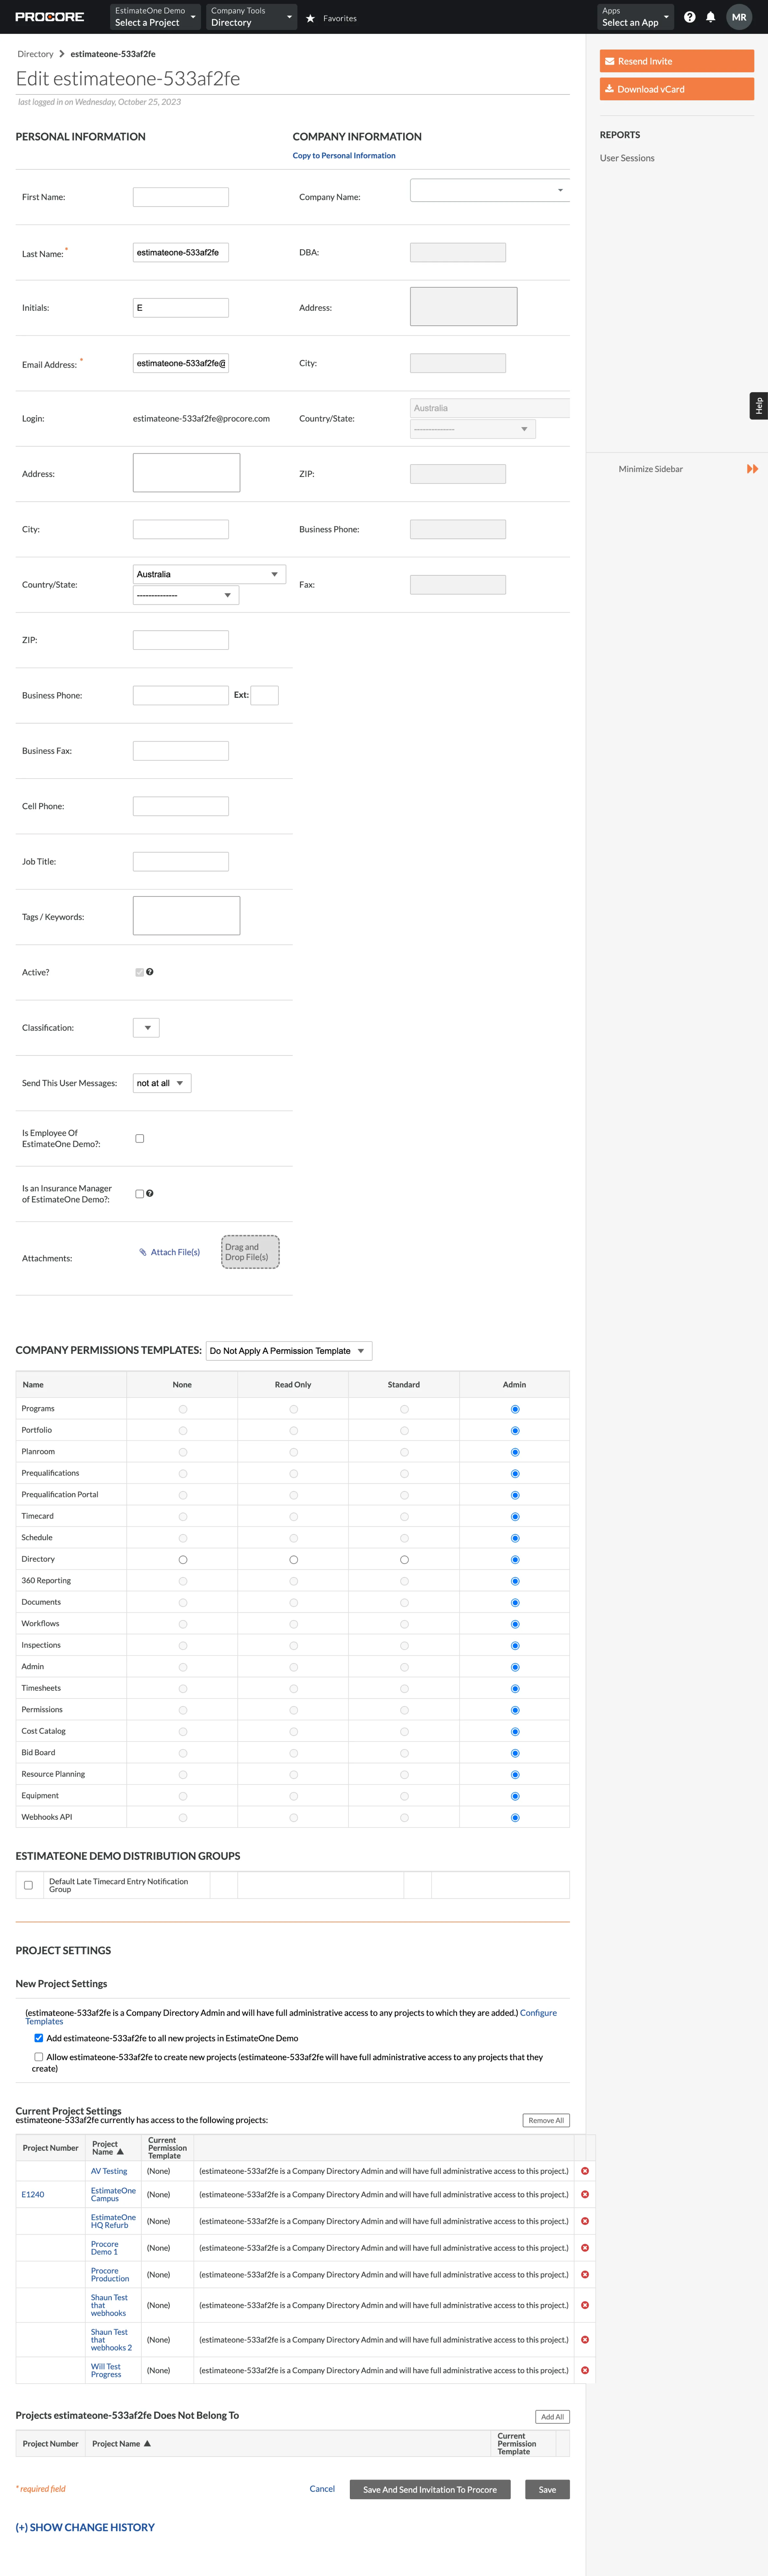The height and width of the screenshot is (2576, 768).
Task: Remove Procore Production with red X
Action: (x=585, y=2274)
